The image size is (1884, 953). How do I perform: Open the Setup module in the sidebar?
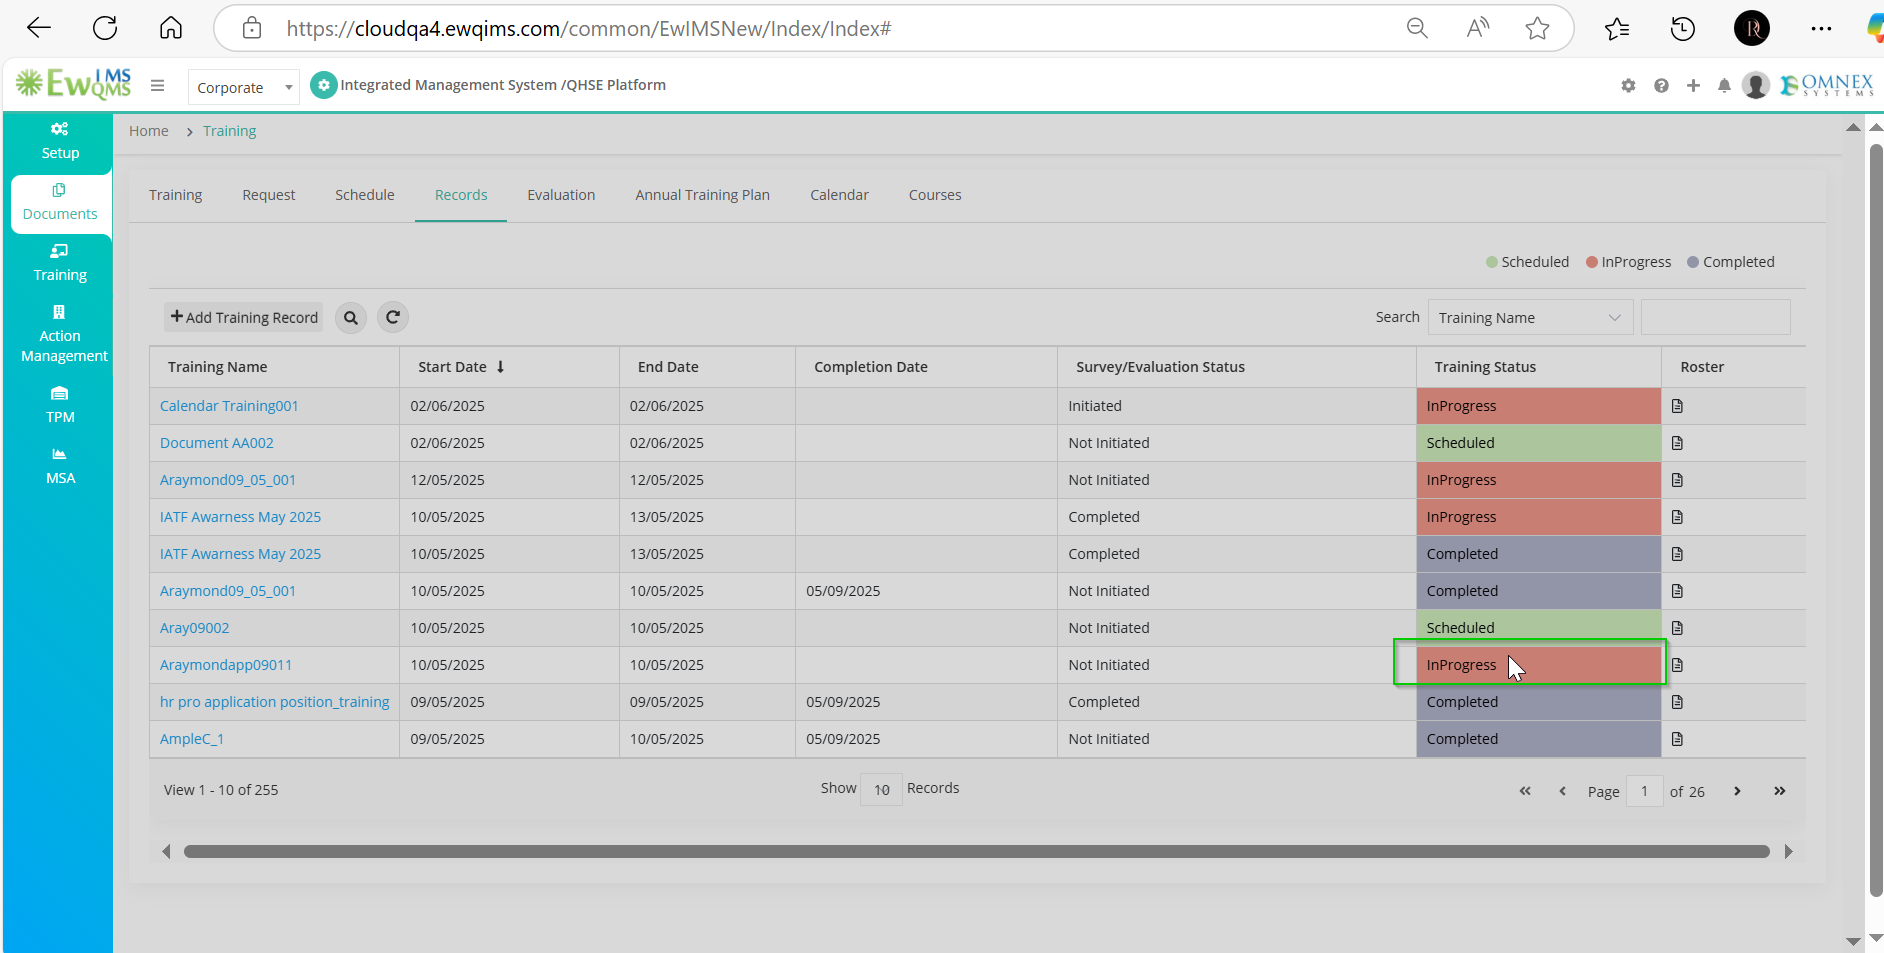tap(60, 141)
